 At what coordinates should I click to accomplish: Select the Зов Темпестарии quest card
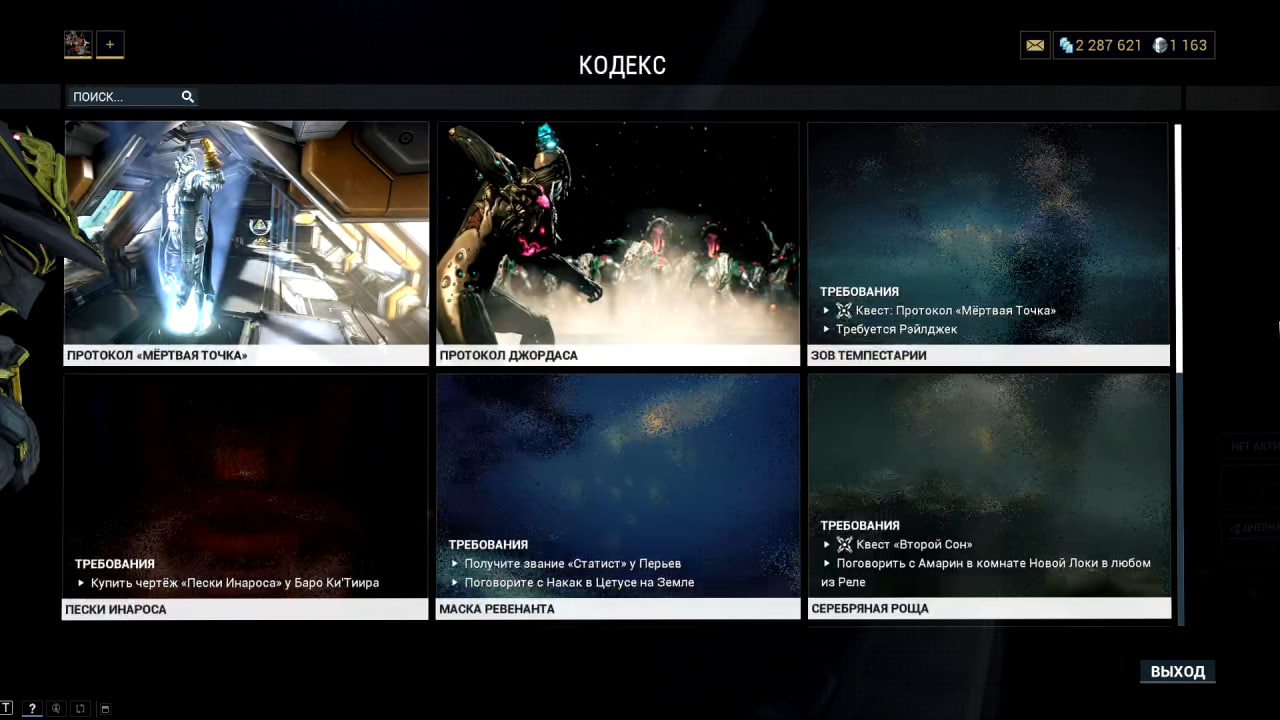tap(988, 243)
